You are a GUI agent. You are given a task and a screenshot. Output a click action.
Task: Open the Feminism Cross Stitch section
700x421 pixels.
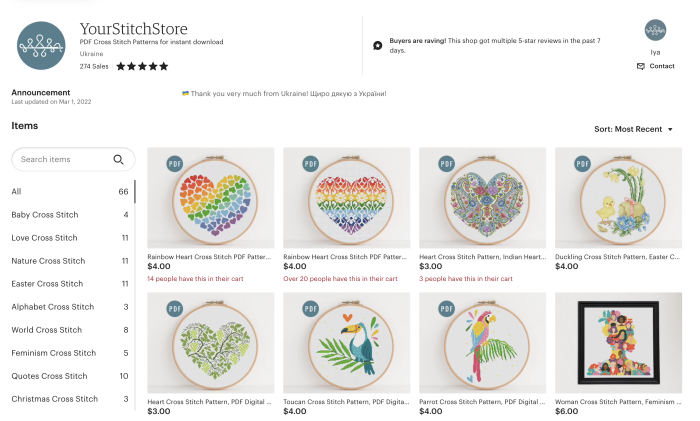[54, 353]
